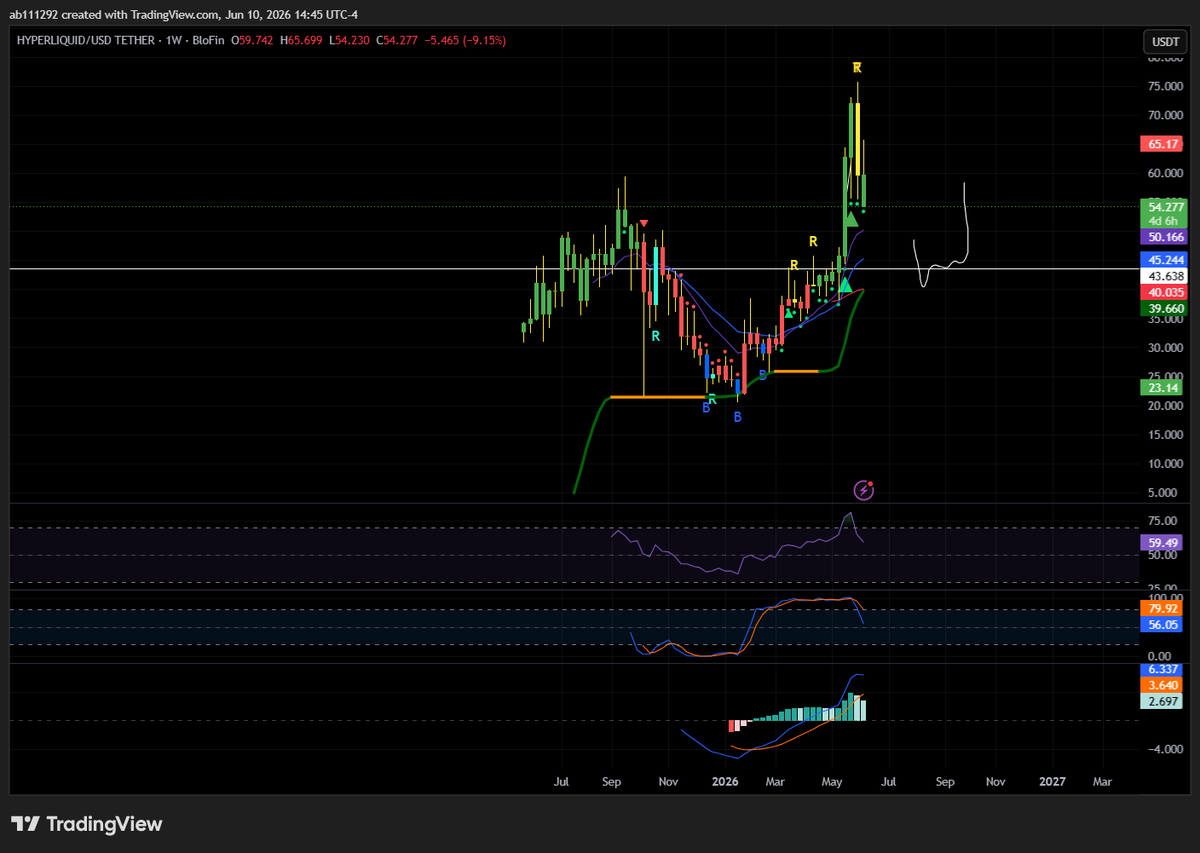Click the large green up-triangle beside the yellow candle
This screenshot has width=1200, height=853.
click(x=851, y=219)
